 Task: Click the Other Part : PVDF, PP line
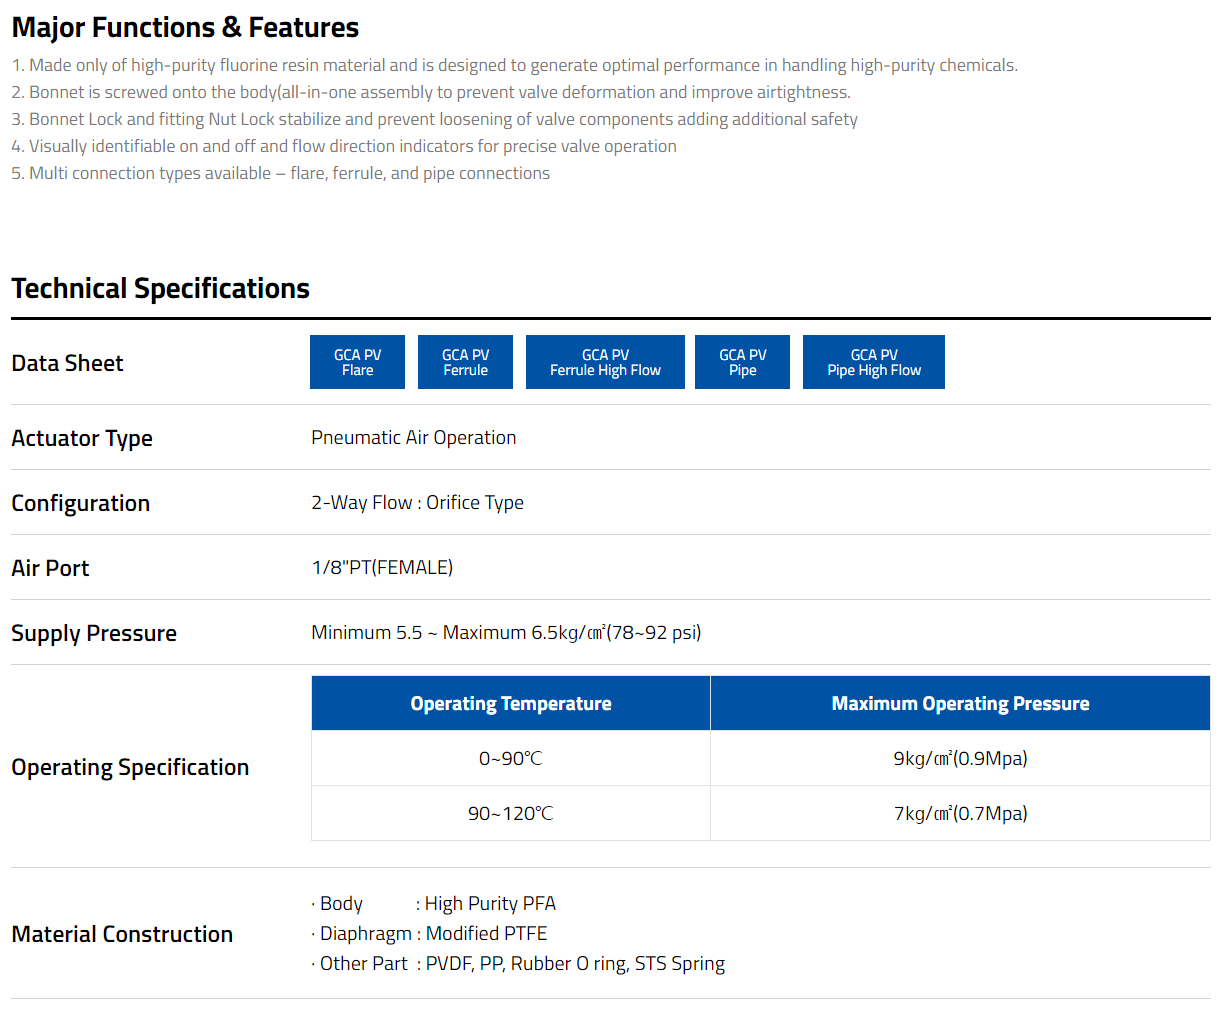pyautogui.click(x=518, y=963)
